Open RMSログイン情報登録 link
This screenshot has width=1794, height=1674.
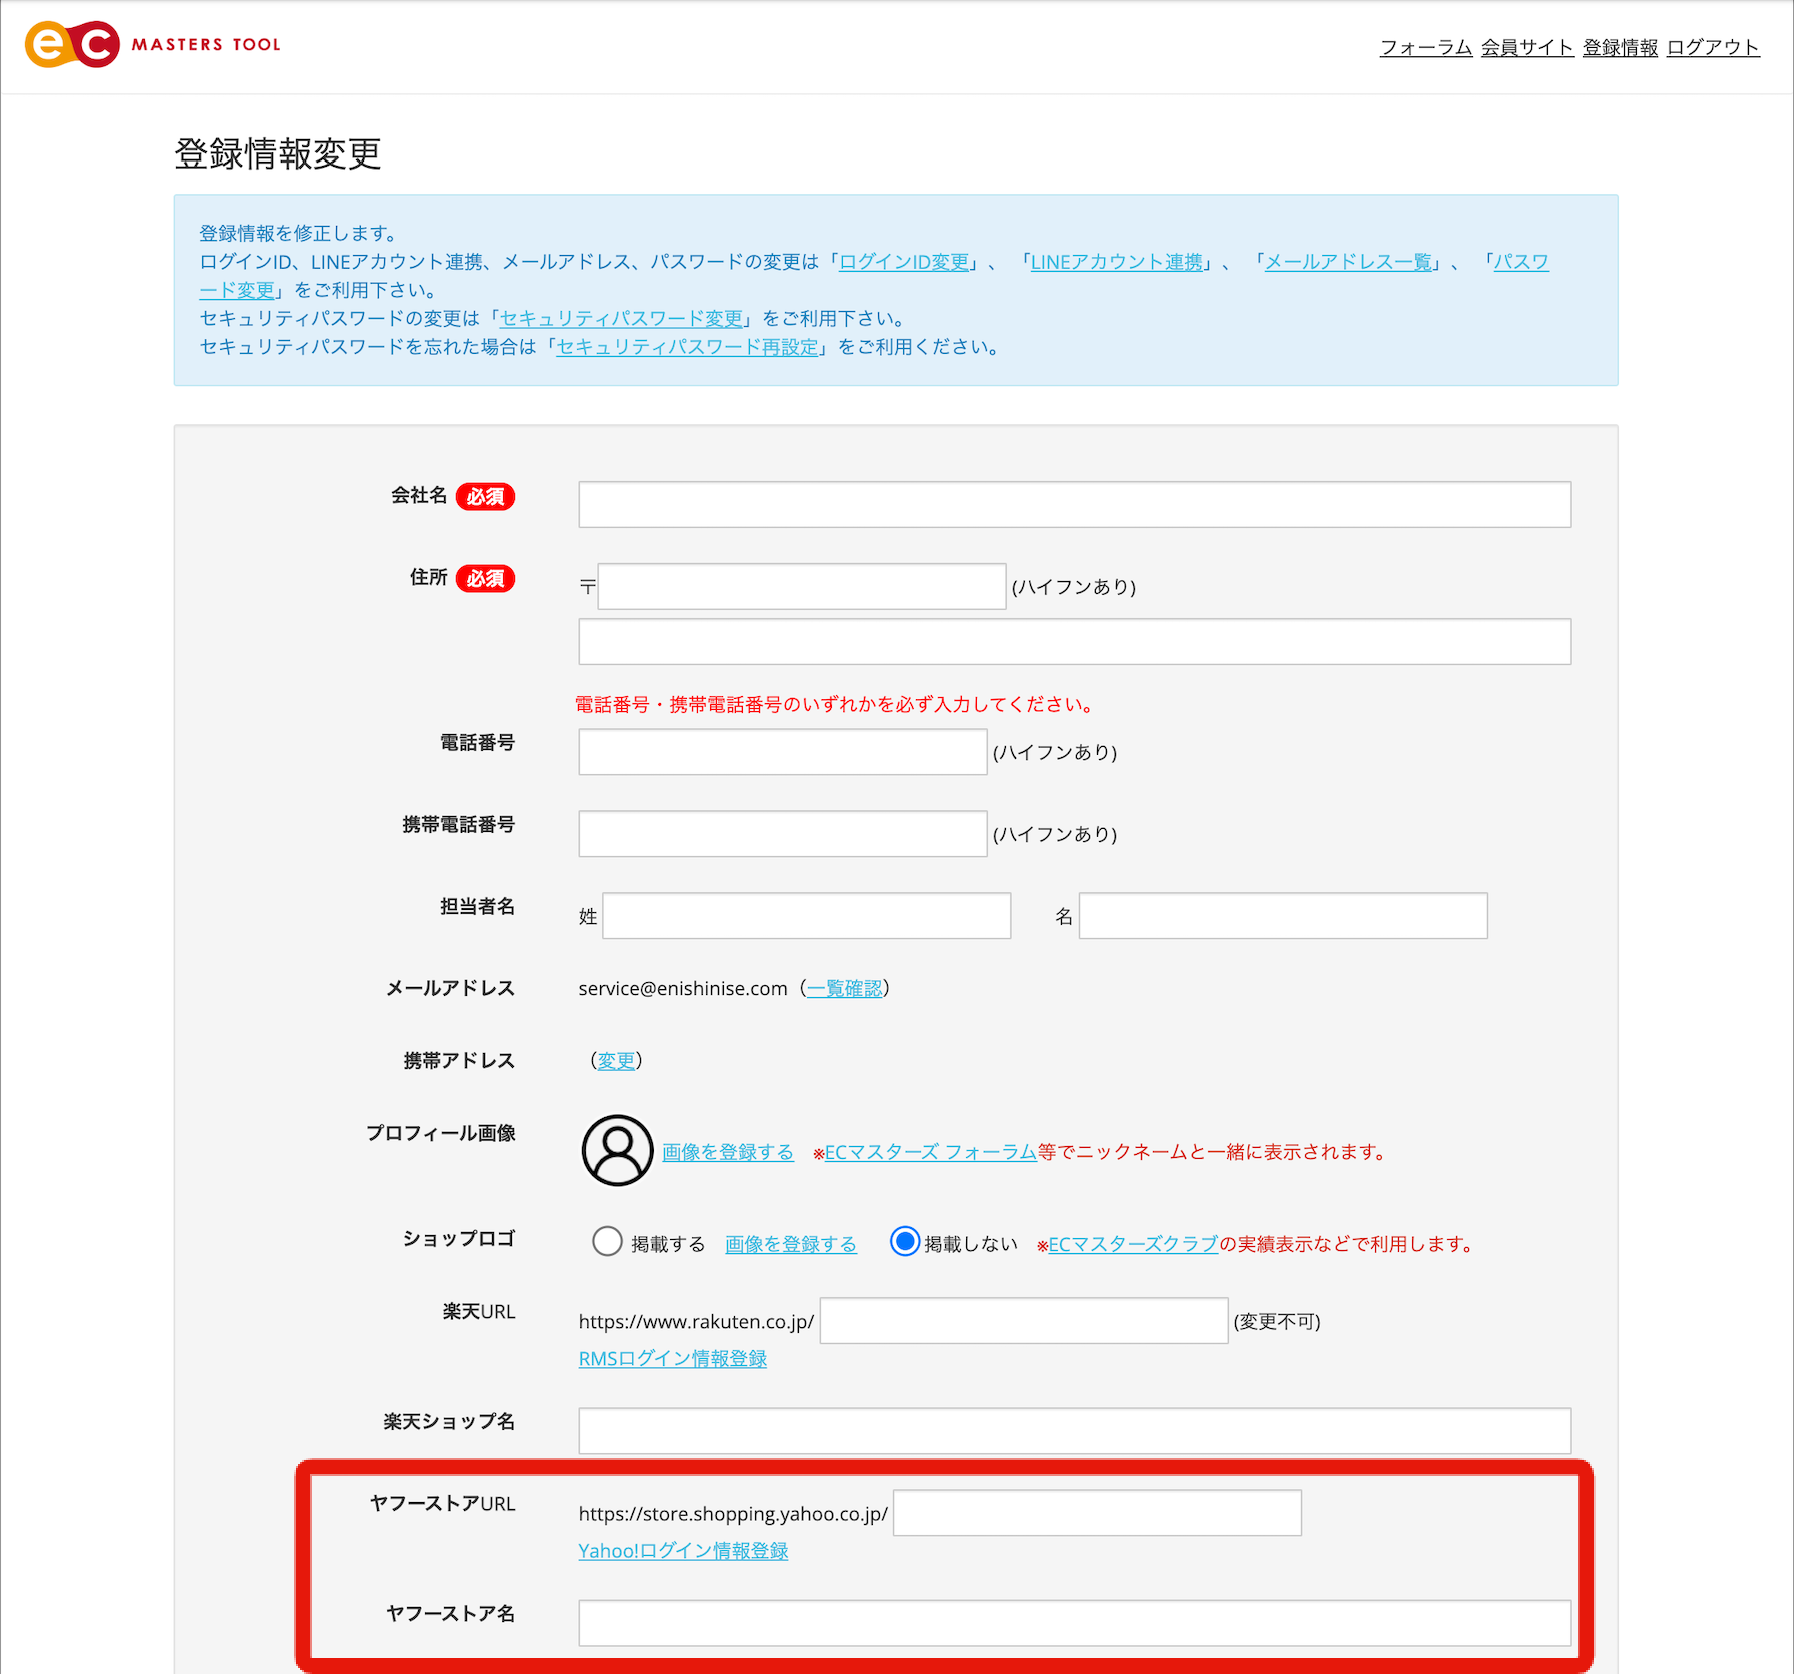coord(672,1358)
